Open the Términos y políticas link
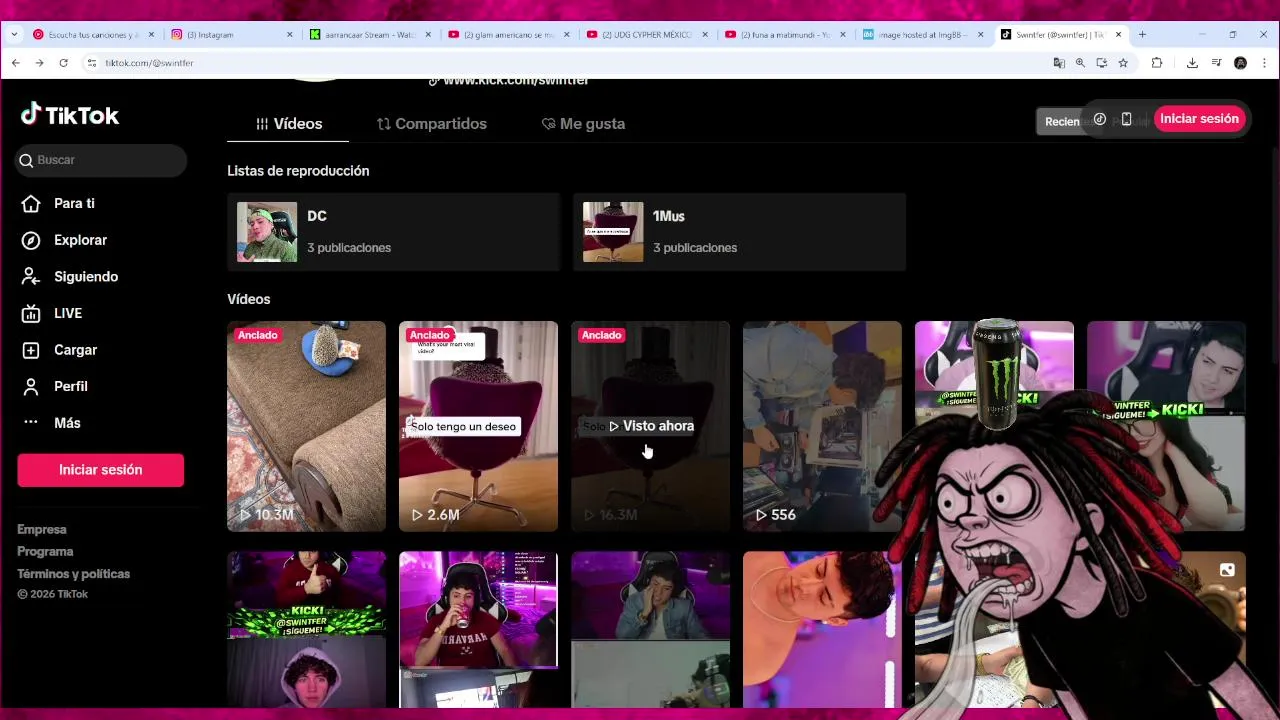The image size is (1280, 720). (x=73, y=574)
